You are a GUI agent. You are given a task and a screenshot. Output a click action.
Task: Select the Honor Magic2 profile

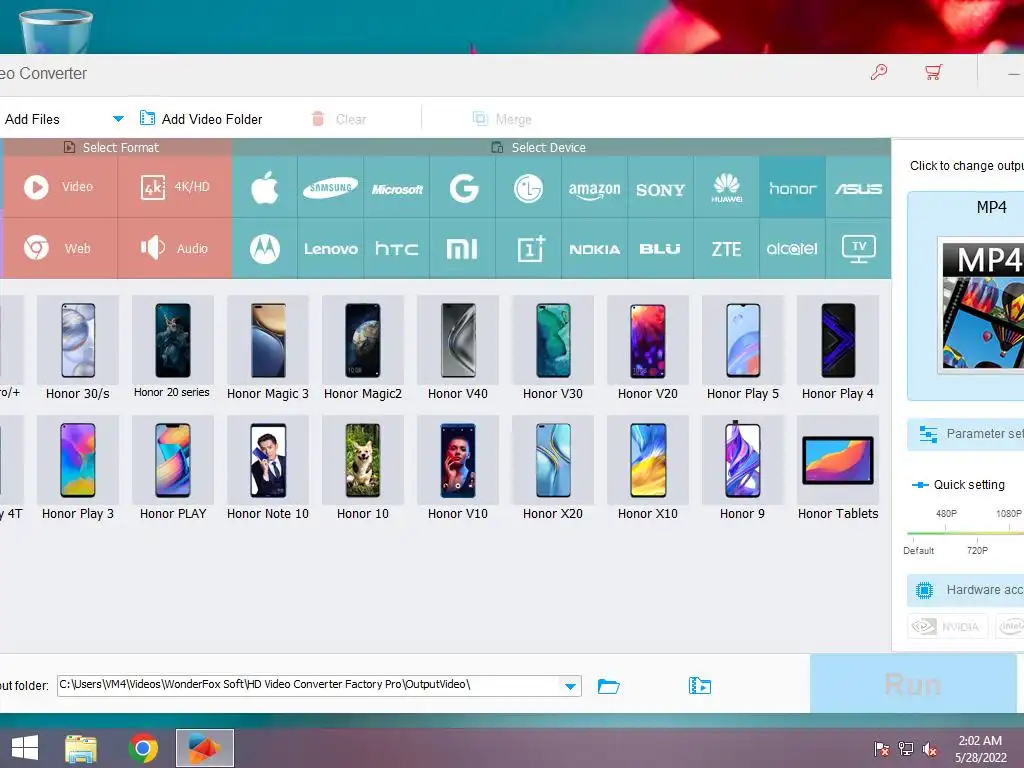(362, 347)
